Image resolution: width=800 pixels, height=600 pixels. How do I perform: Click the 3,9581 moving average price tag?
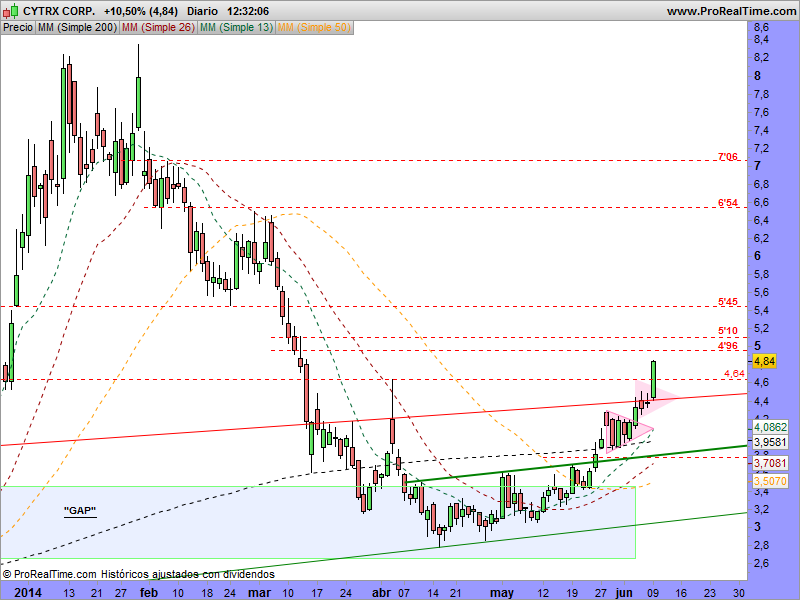click(x=770, y=442)
